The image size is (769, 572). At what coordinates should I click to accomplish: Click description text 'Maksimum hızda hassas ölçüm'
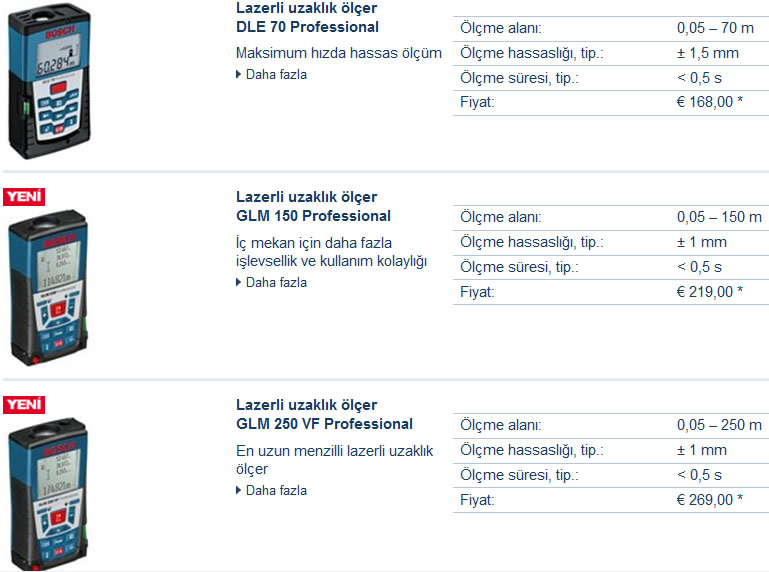coord(339,53)
